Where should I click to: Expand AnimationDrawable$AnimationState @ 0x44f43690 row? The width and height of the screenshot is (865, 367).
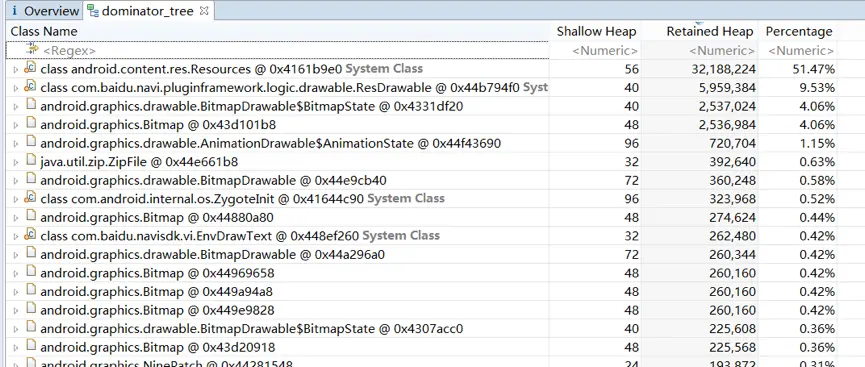15,144
